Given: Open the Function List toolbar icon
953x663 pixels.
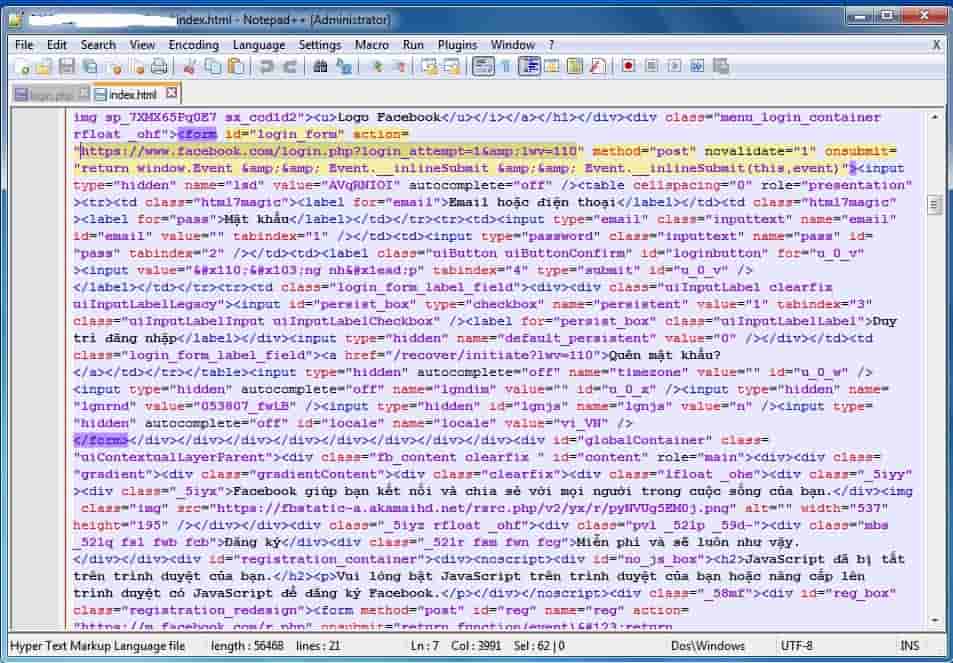Looking at the screenshot, I should 598,66.
